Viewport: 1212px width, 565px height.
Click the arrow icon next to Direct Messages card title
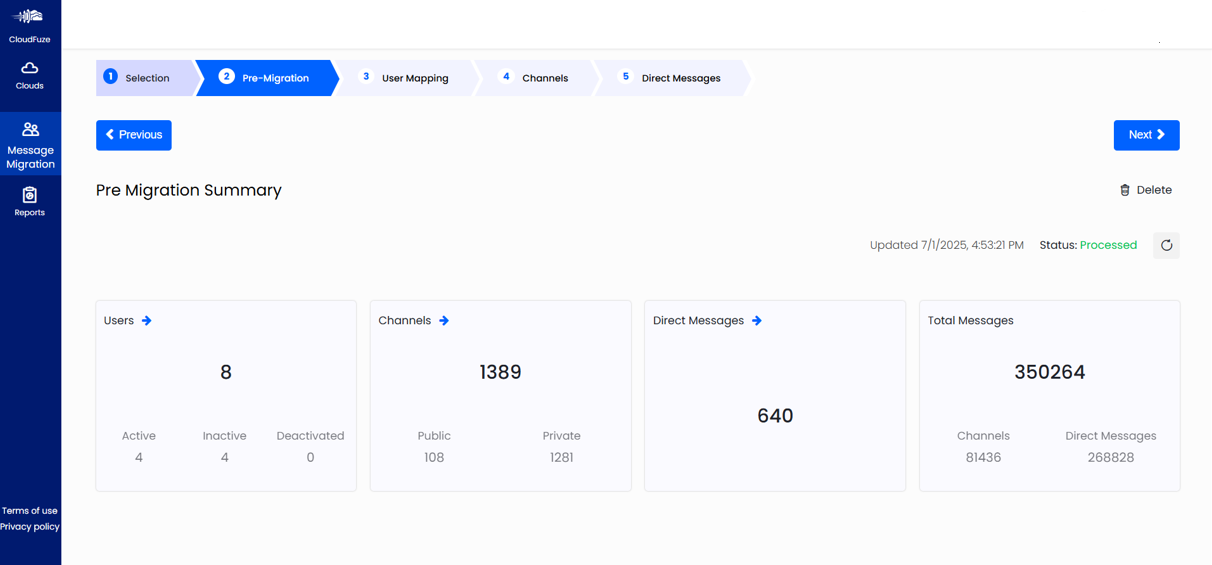[757, 321]
